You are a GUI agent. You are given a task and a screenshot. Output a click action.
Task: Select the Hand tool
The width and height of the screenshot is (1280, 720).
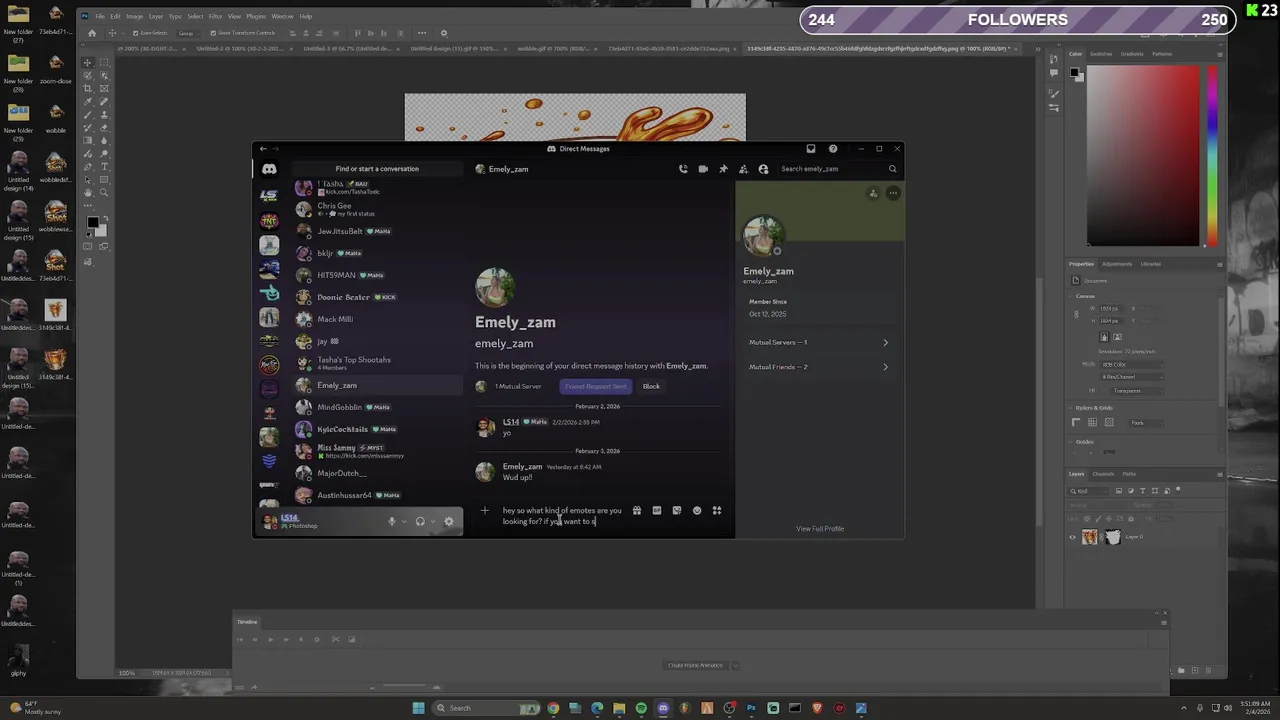click(88, 192)
